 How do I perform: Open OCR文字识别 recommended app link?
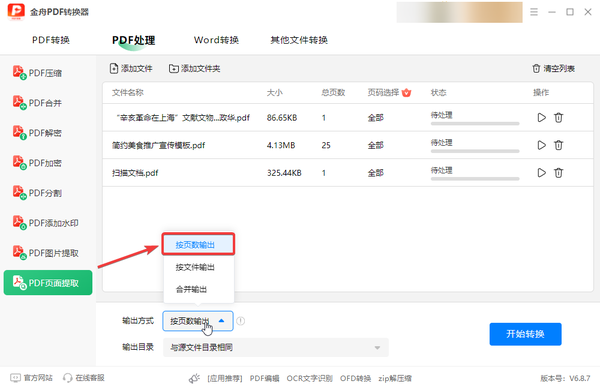pos(310,378)
